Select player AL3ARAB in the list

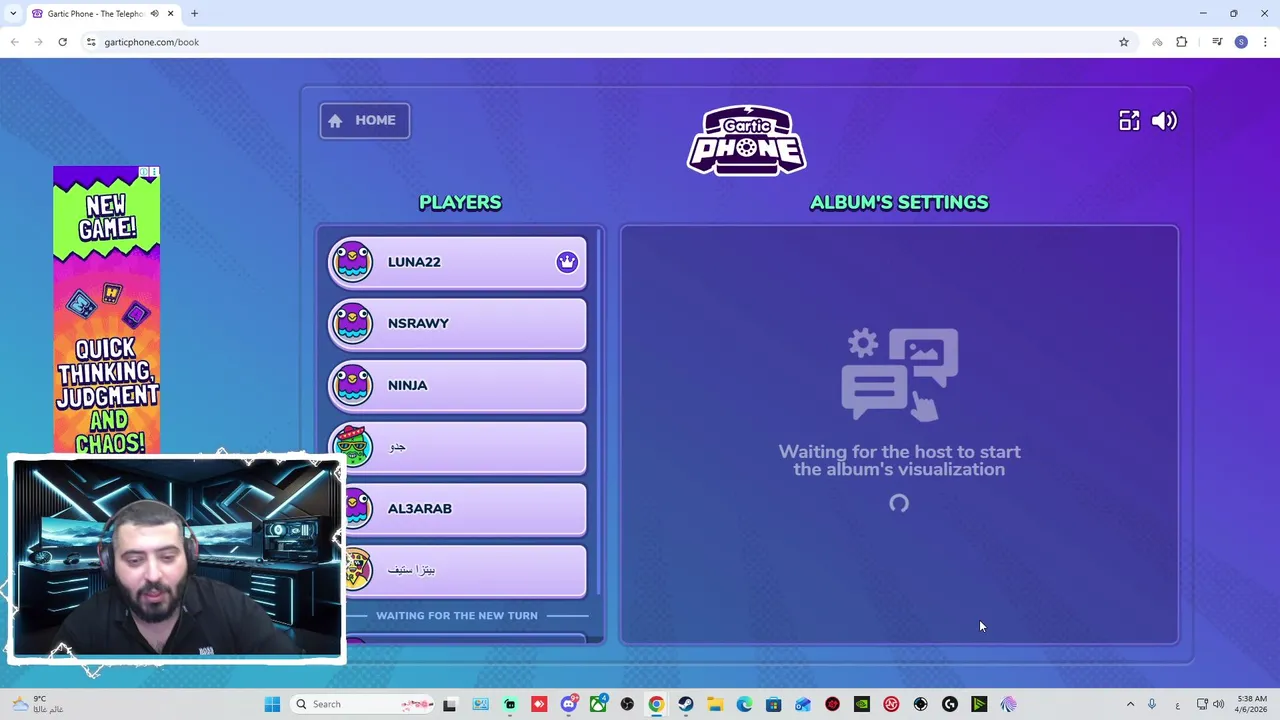pos(457,508)
